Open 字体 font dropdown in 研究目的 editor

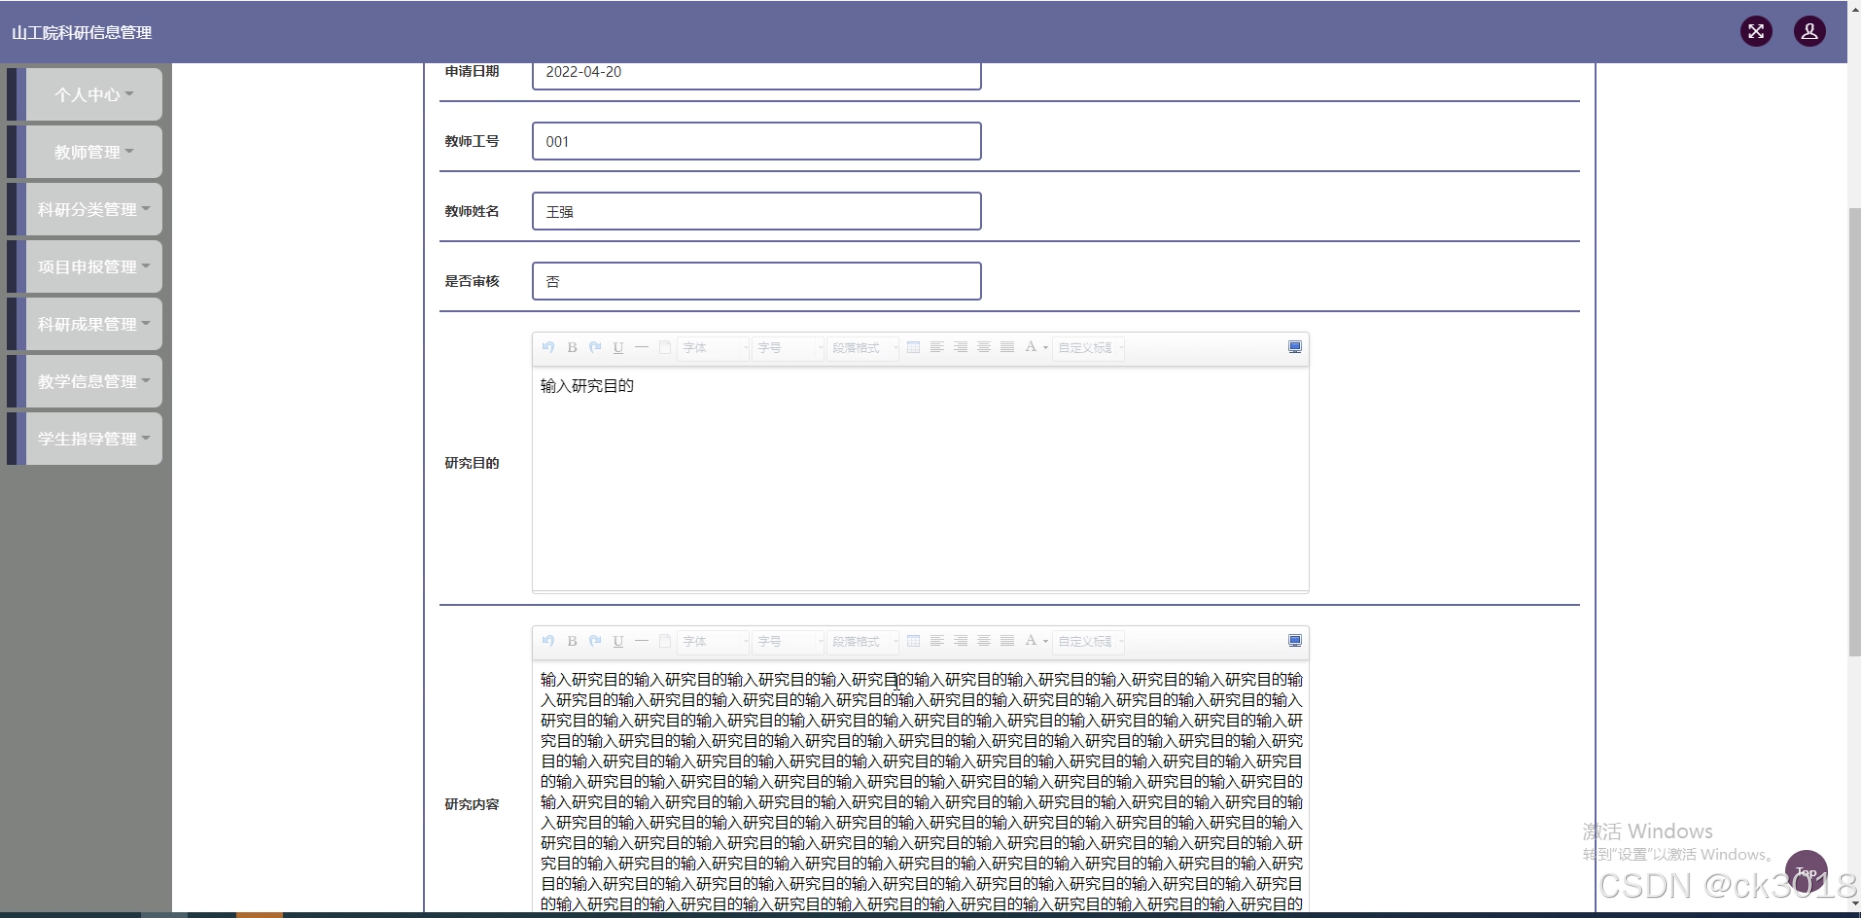(x=714, y=347)
